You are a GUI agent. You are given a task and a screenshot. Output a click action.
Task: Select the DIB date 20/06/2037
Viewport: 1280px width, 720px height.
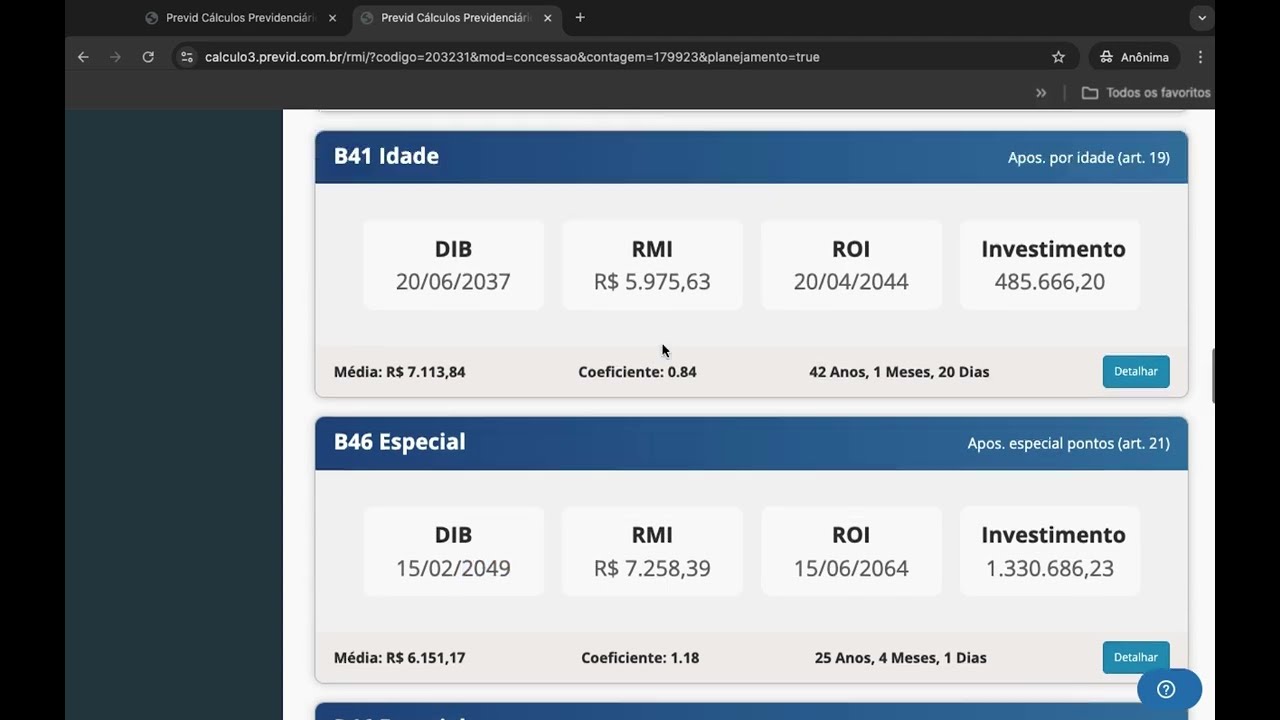click(x=453, y=281)
